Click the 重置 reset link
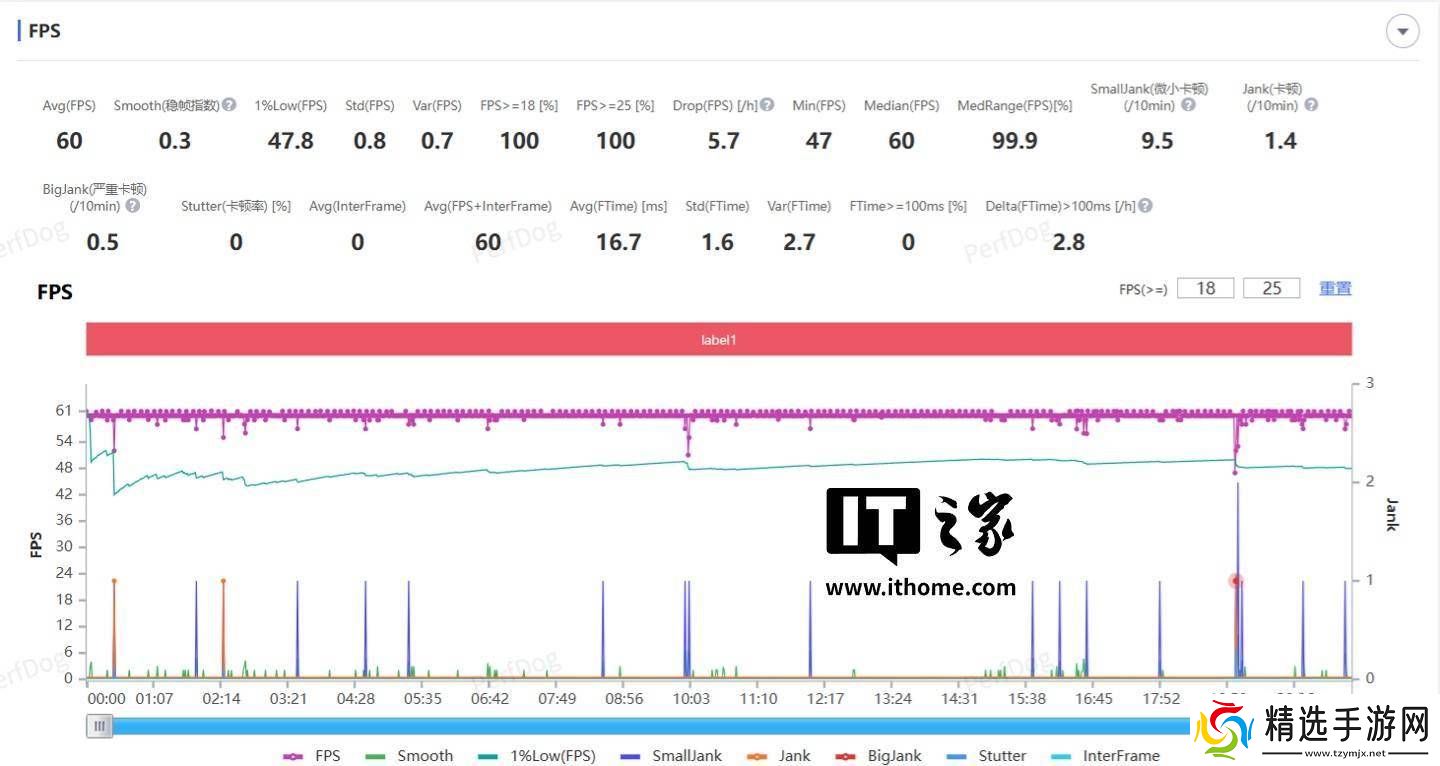The image size is (1440, 766). point(1335,288)
